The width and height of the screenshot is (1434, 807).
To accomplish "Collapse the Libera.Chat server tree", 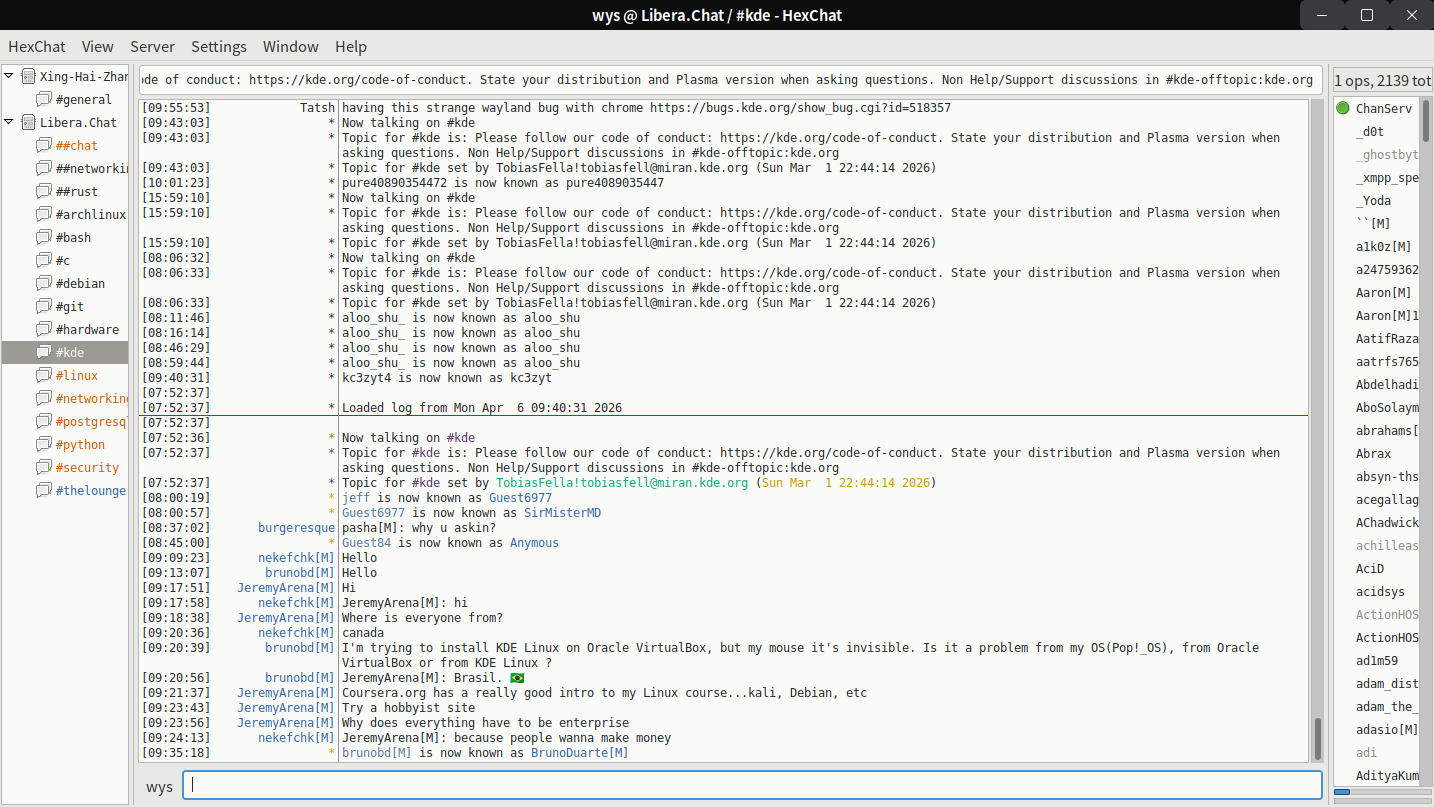I will [9, 122].
